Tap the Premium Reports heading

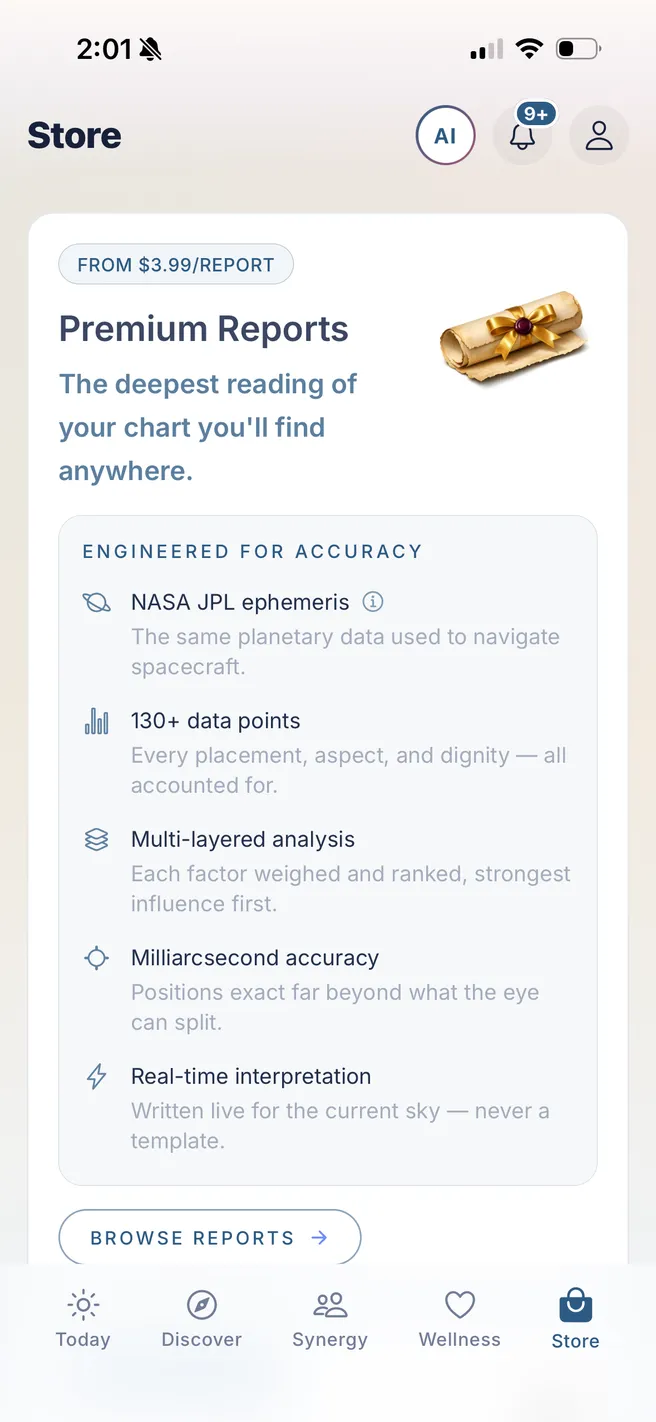(204, 329)
